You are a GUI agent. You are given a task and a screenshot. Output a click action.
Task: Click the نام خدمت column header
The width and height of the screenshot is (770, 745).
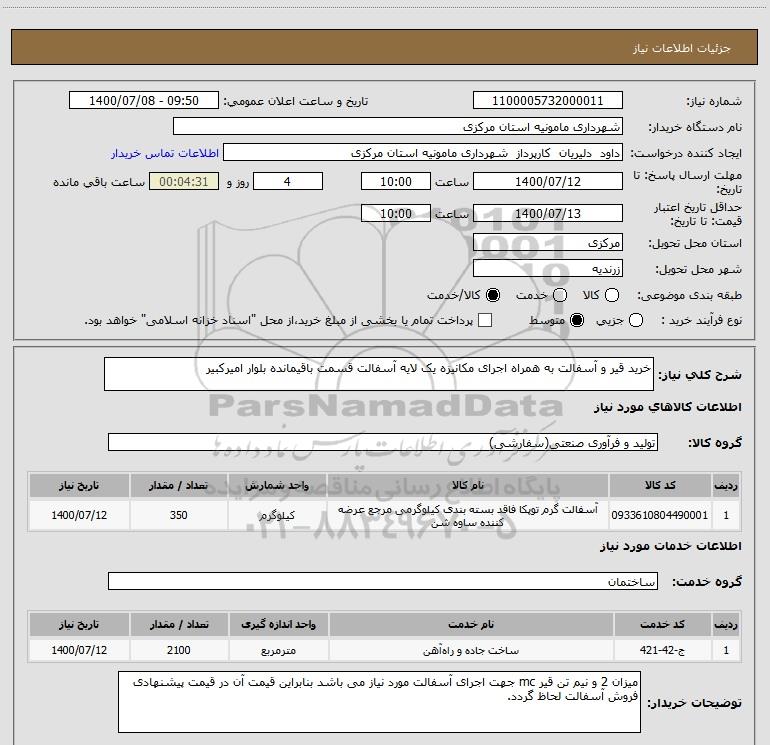[x=471, y=625]
